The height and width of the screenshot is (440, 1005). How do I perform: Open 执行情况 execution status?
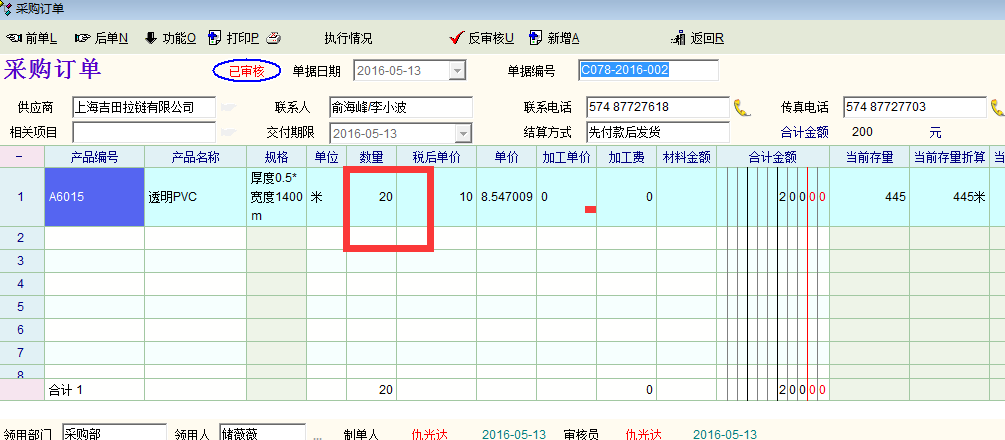point(348,38)
